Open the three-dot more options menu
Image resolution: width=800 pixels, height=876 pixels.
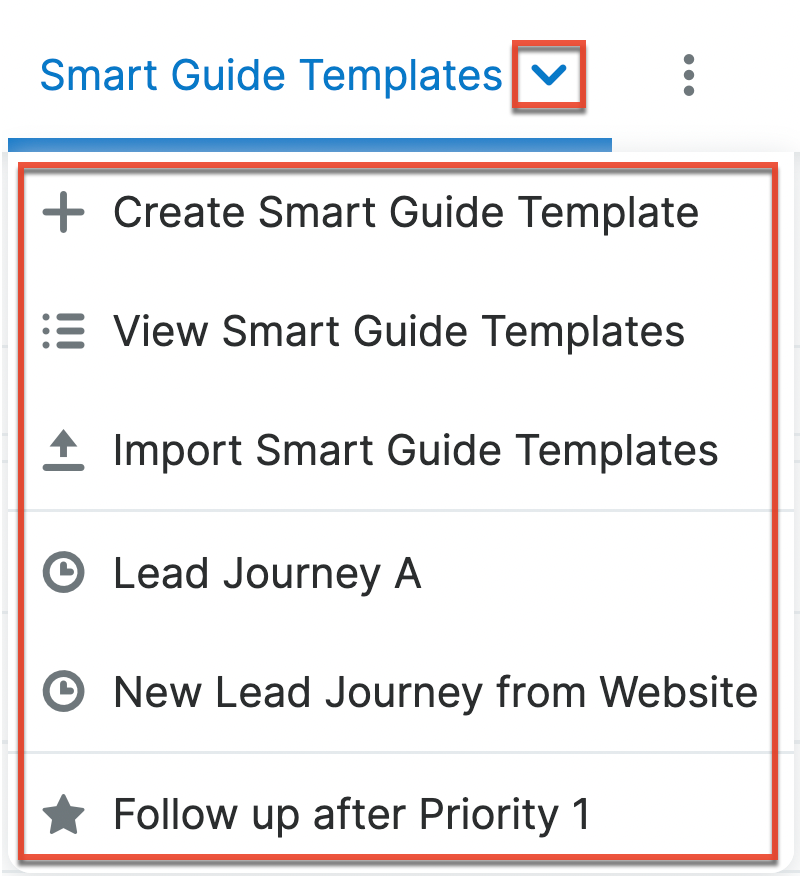[x=688, y=76]
